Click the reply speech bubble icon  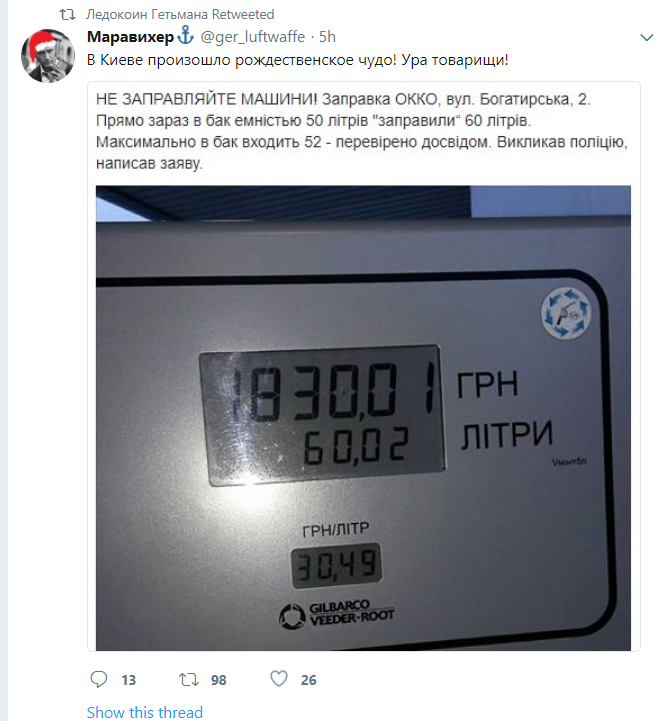pyautogui.click(x=98, y=679)
